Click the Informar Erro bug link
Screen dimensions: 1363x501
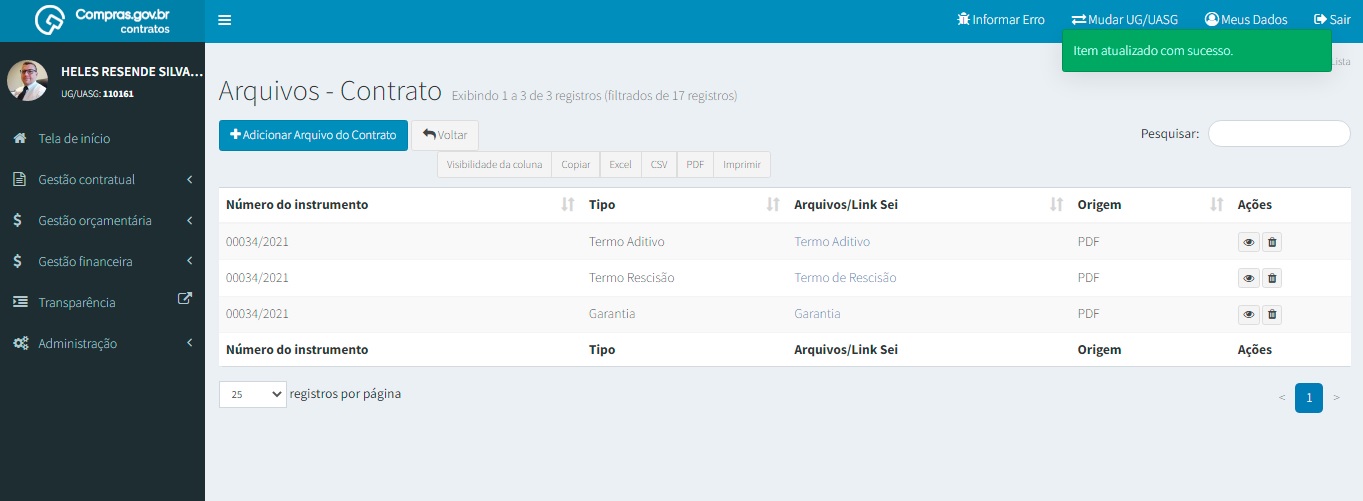click(1001, 19)
